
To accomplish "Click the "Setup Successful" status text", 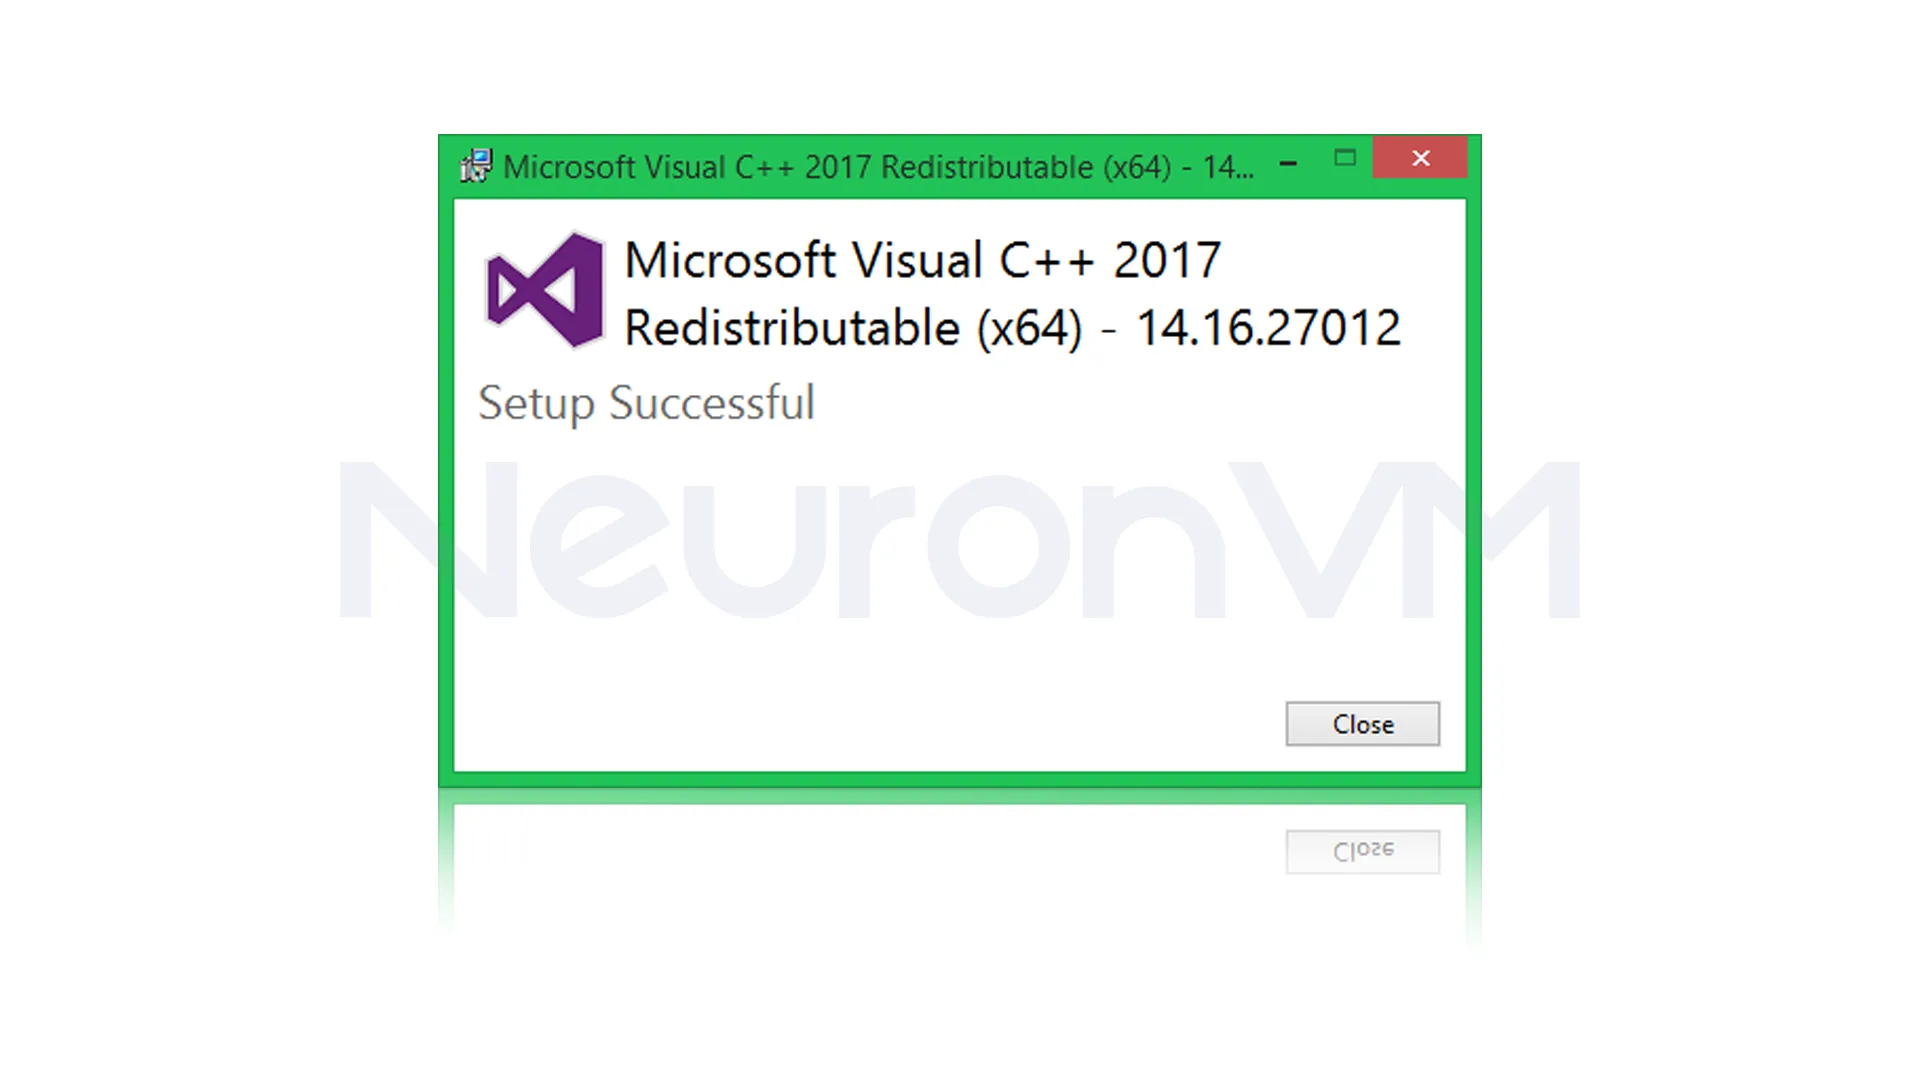I will point(646,404).
